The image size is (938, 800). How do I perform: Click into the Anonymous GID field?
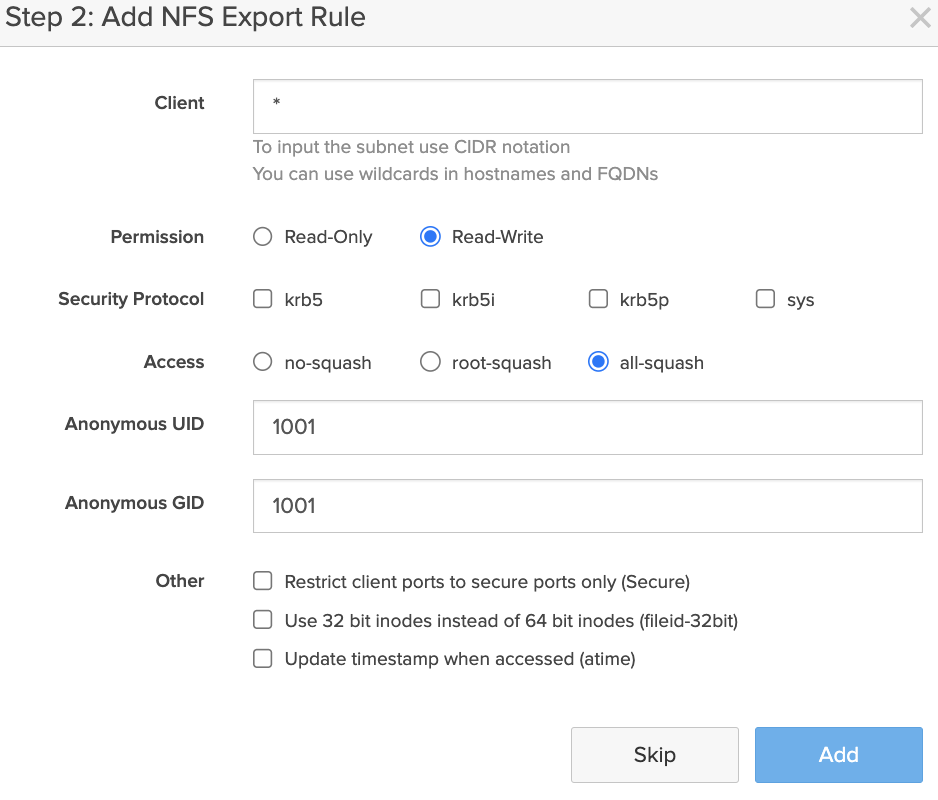pos(587,506)
